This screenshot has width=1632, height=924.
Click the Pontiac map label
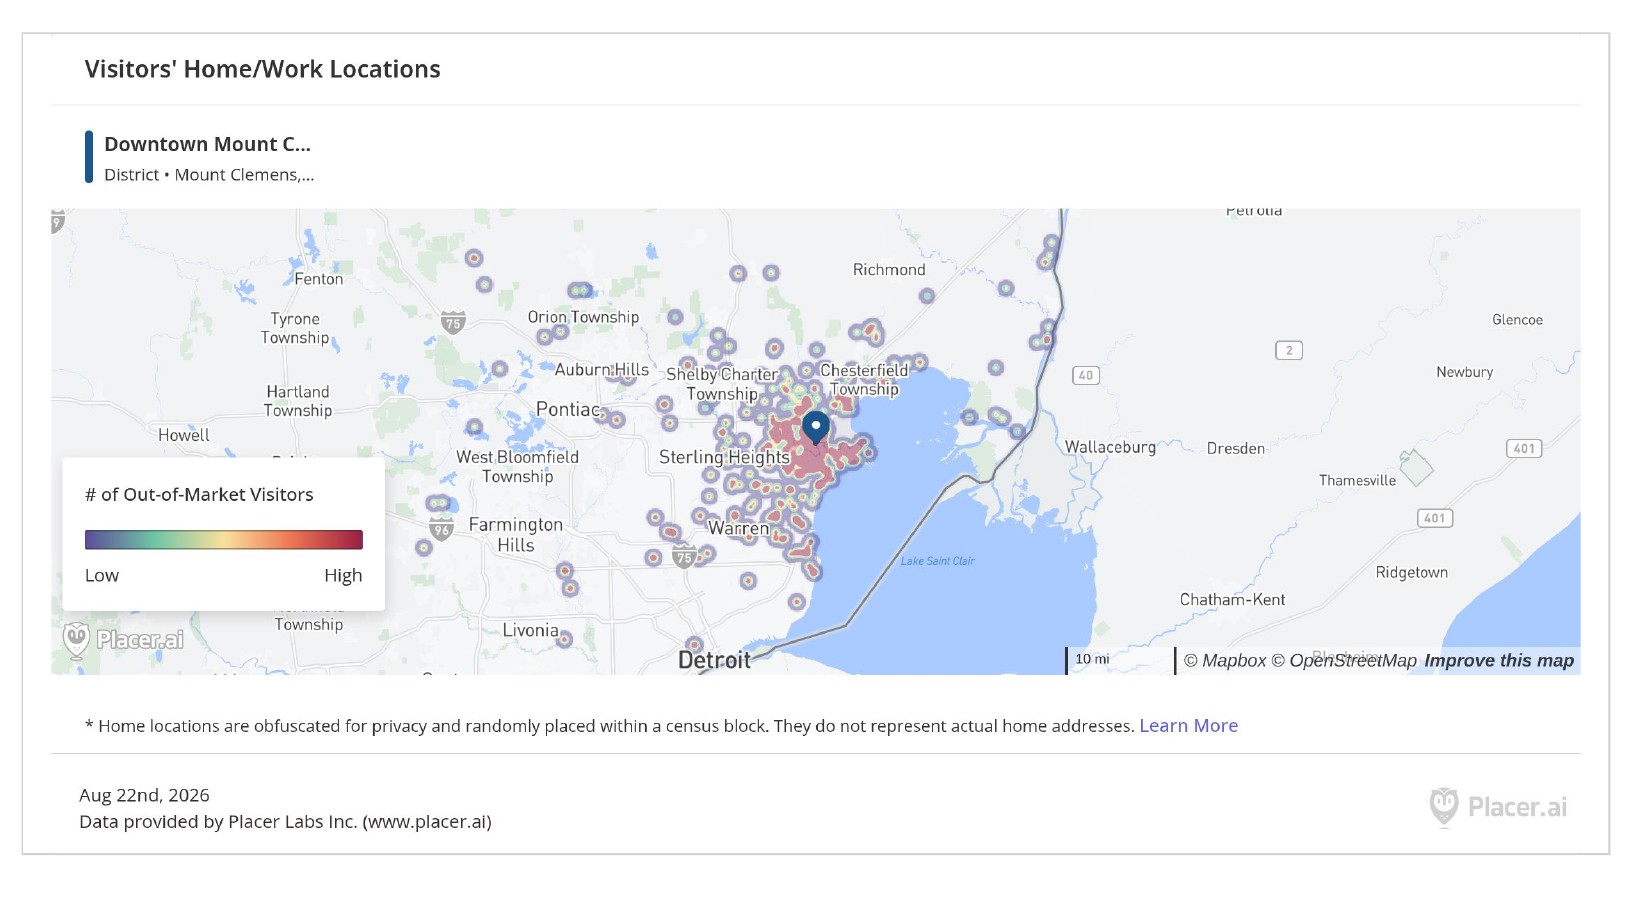coord(568,409)
